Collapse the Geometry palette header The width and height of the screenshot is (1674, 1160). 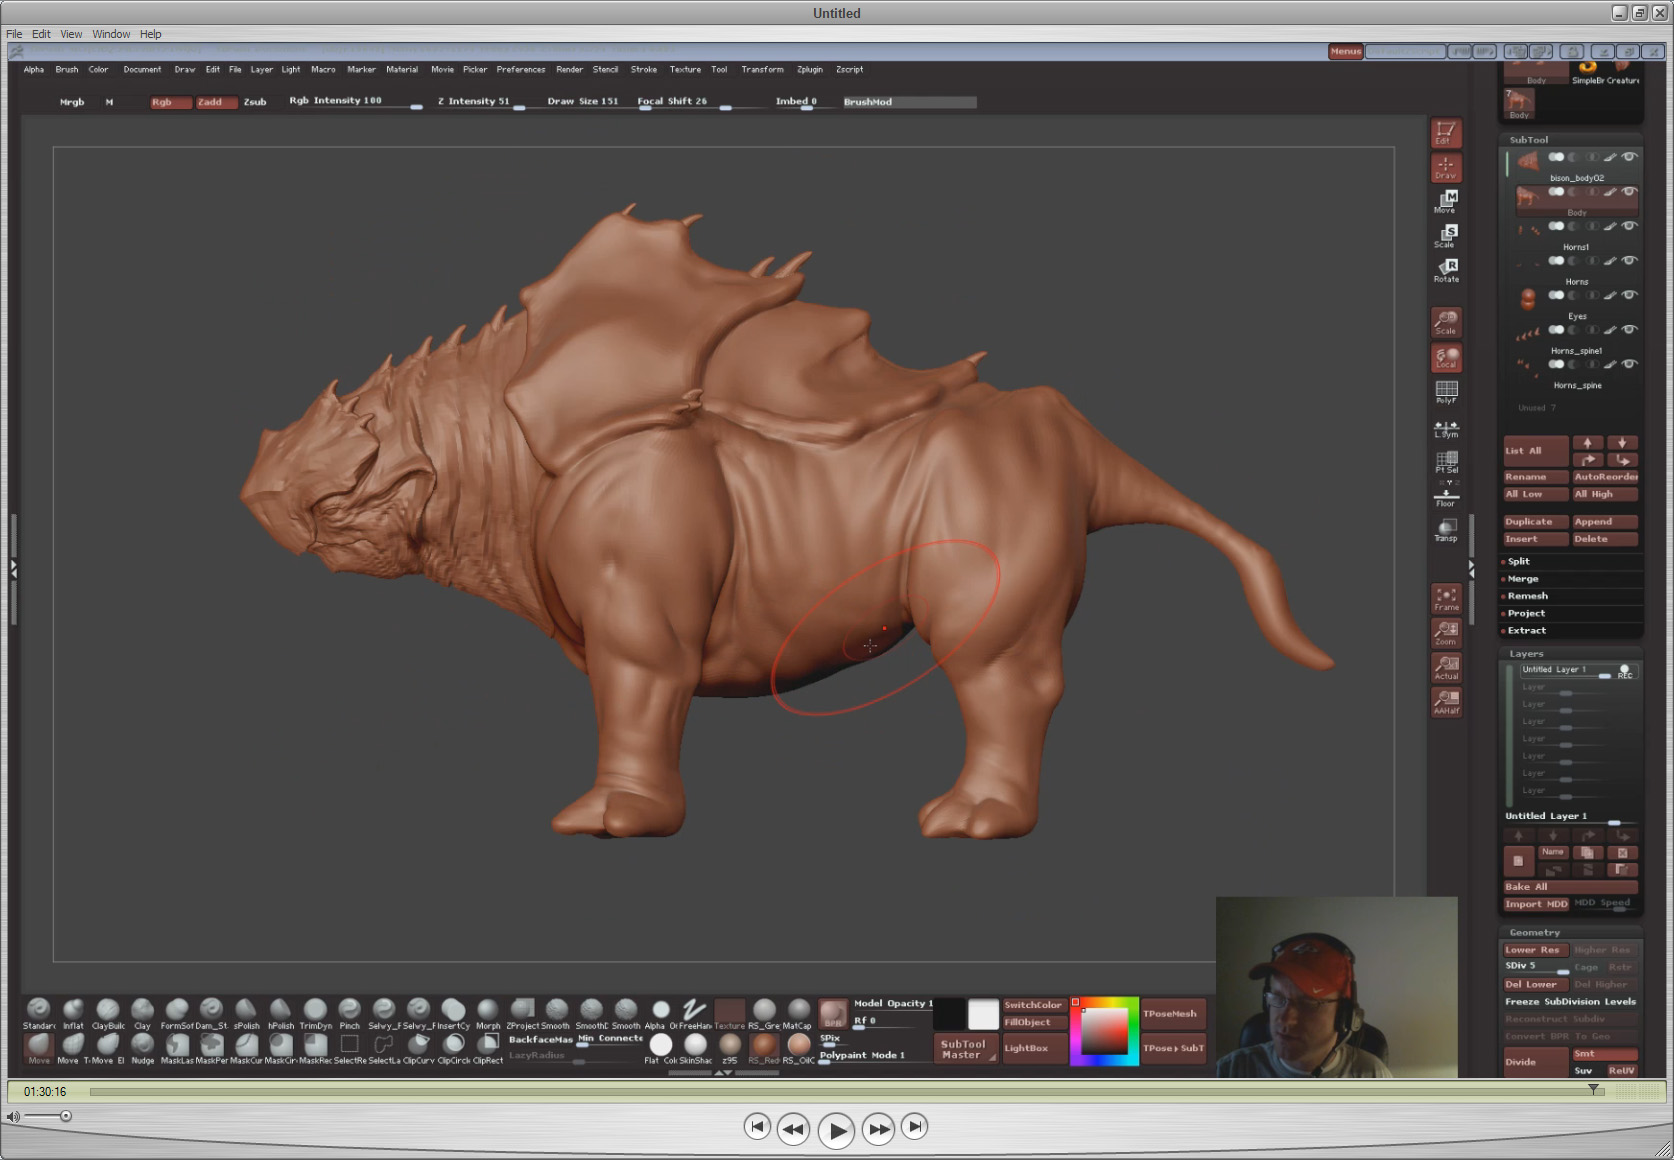click(x=1534, y=933)
